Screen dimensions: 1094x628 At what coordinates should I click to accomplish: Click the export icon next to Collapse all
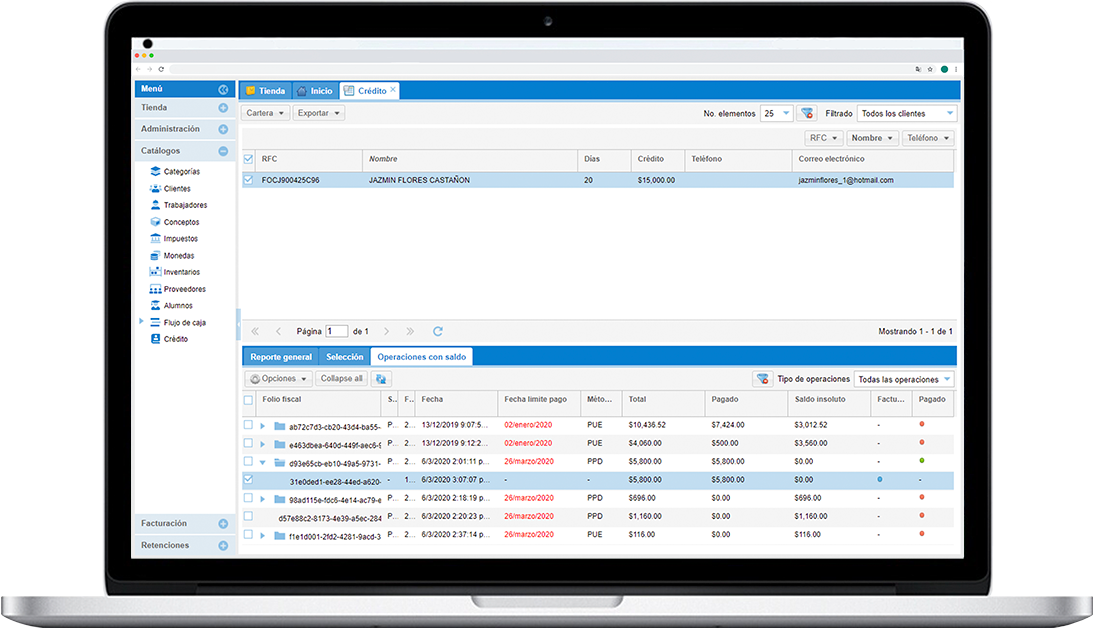pyautogui.click(x=382, y=379)
